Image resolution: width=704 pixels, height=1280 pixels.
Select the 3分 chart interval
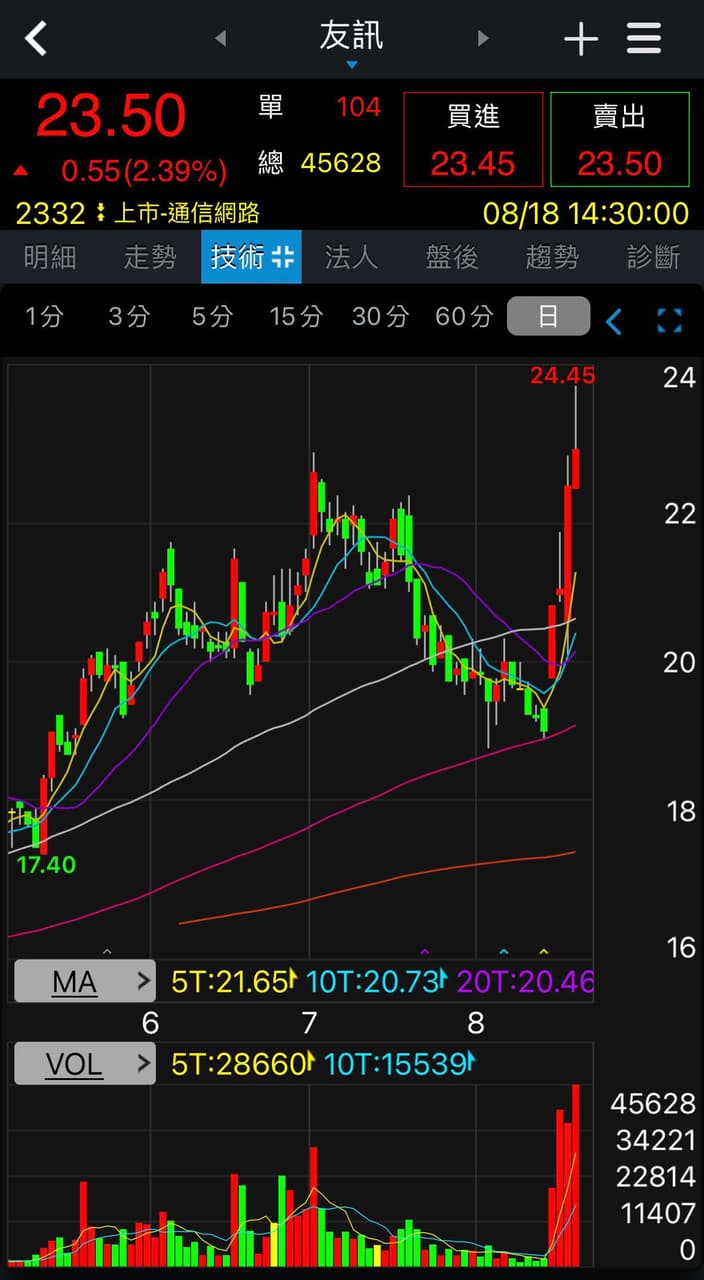point(129,317)
